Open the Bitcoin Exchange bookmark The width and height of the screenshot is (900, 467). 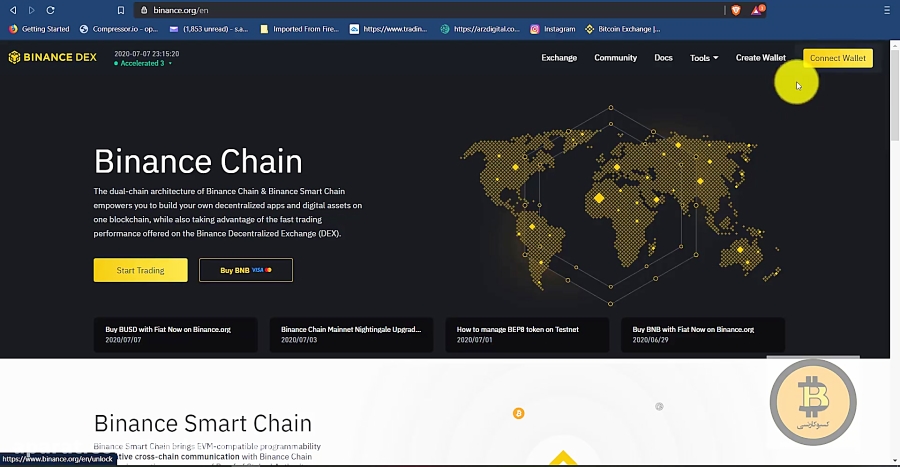coord(623,29)
